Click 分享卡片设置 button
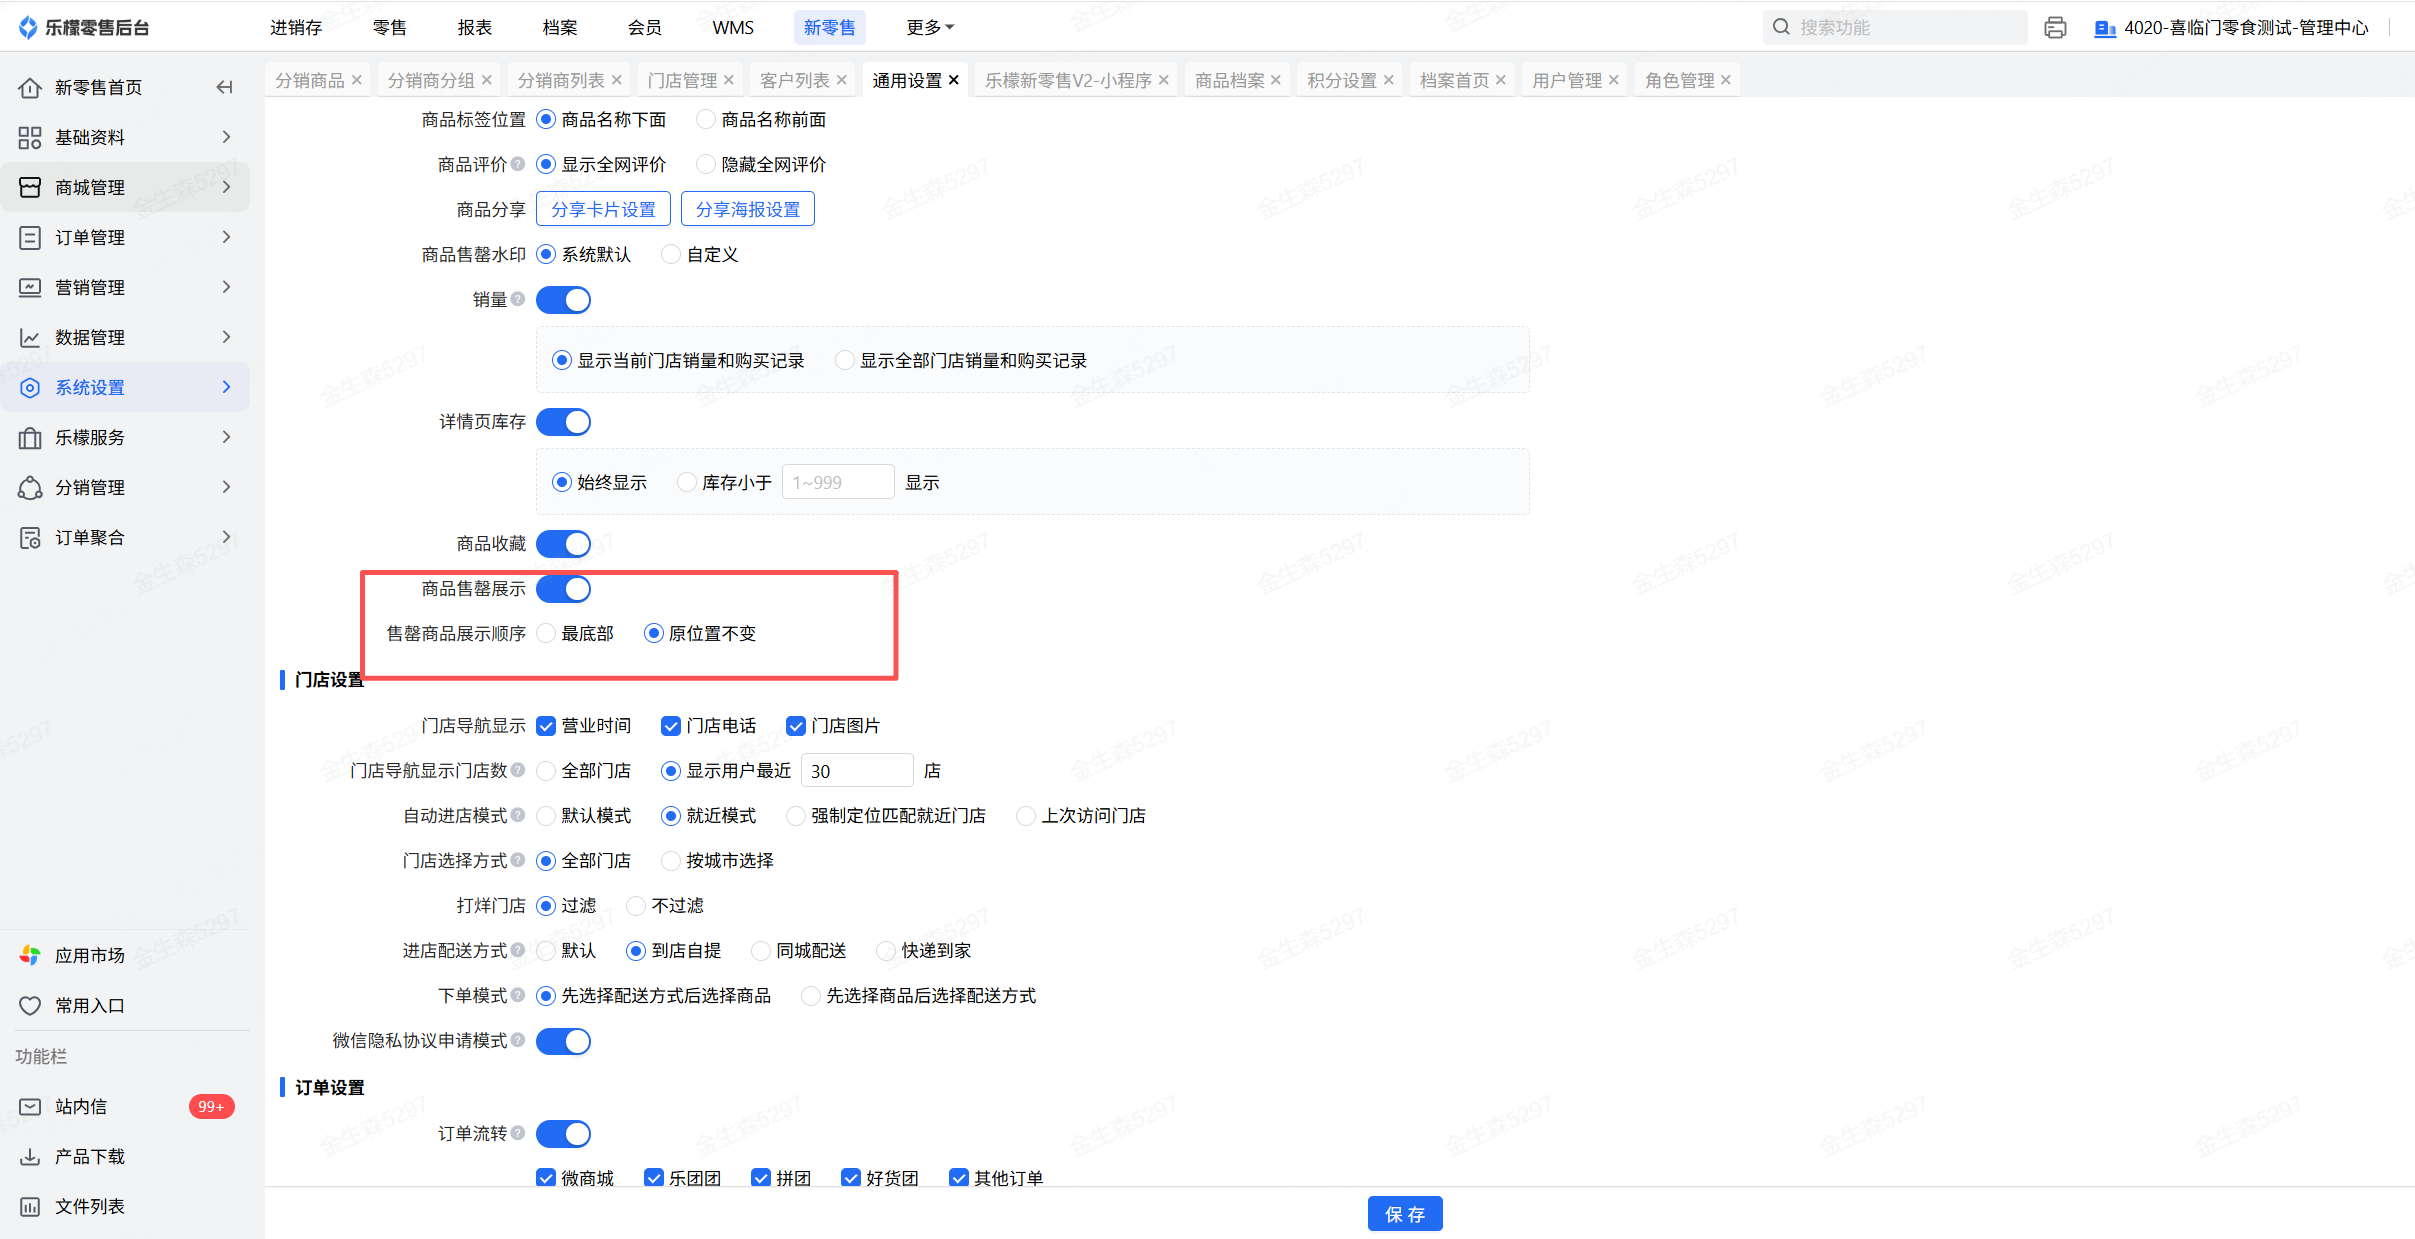This screenshot has height=1239, width=2415. [603, 209]
